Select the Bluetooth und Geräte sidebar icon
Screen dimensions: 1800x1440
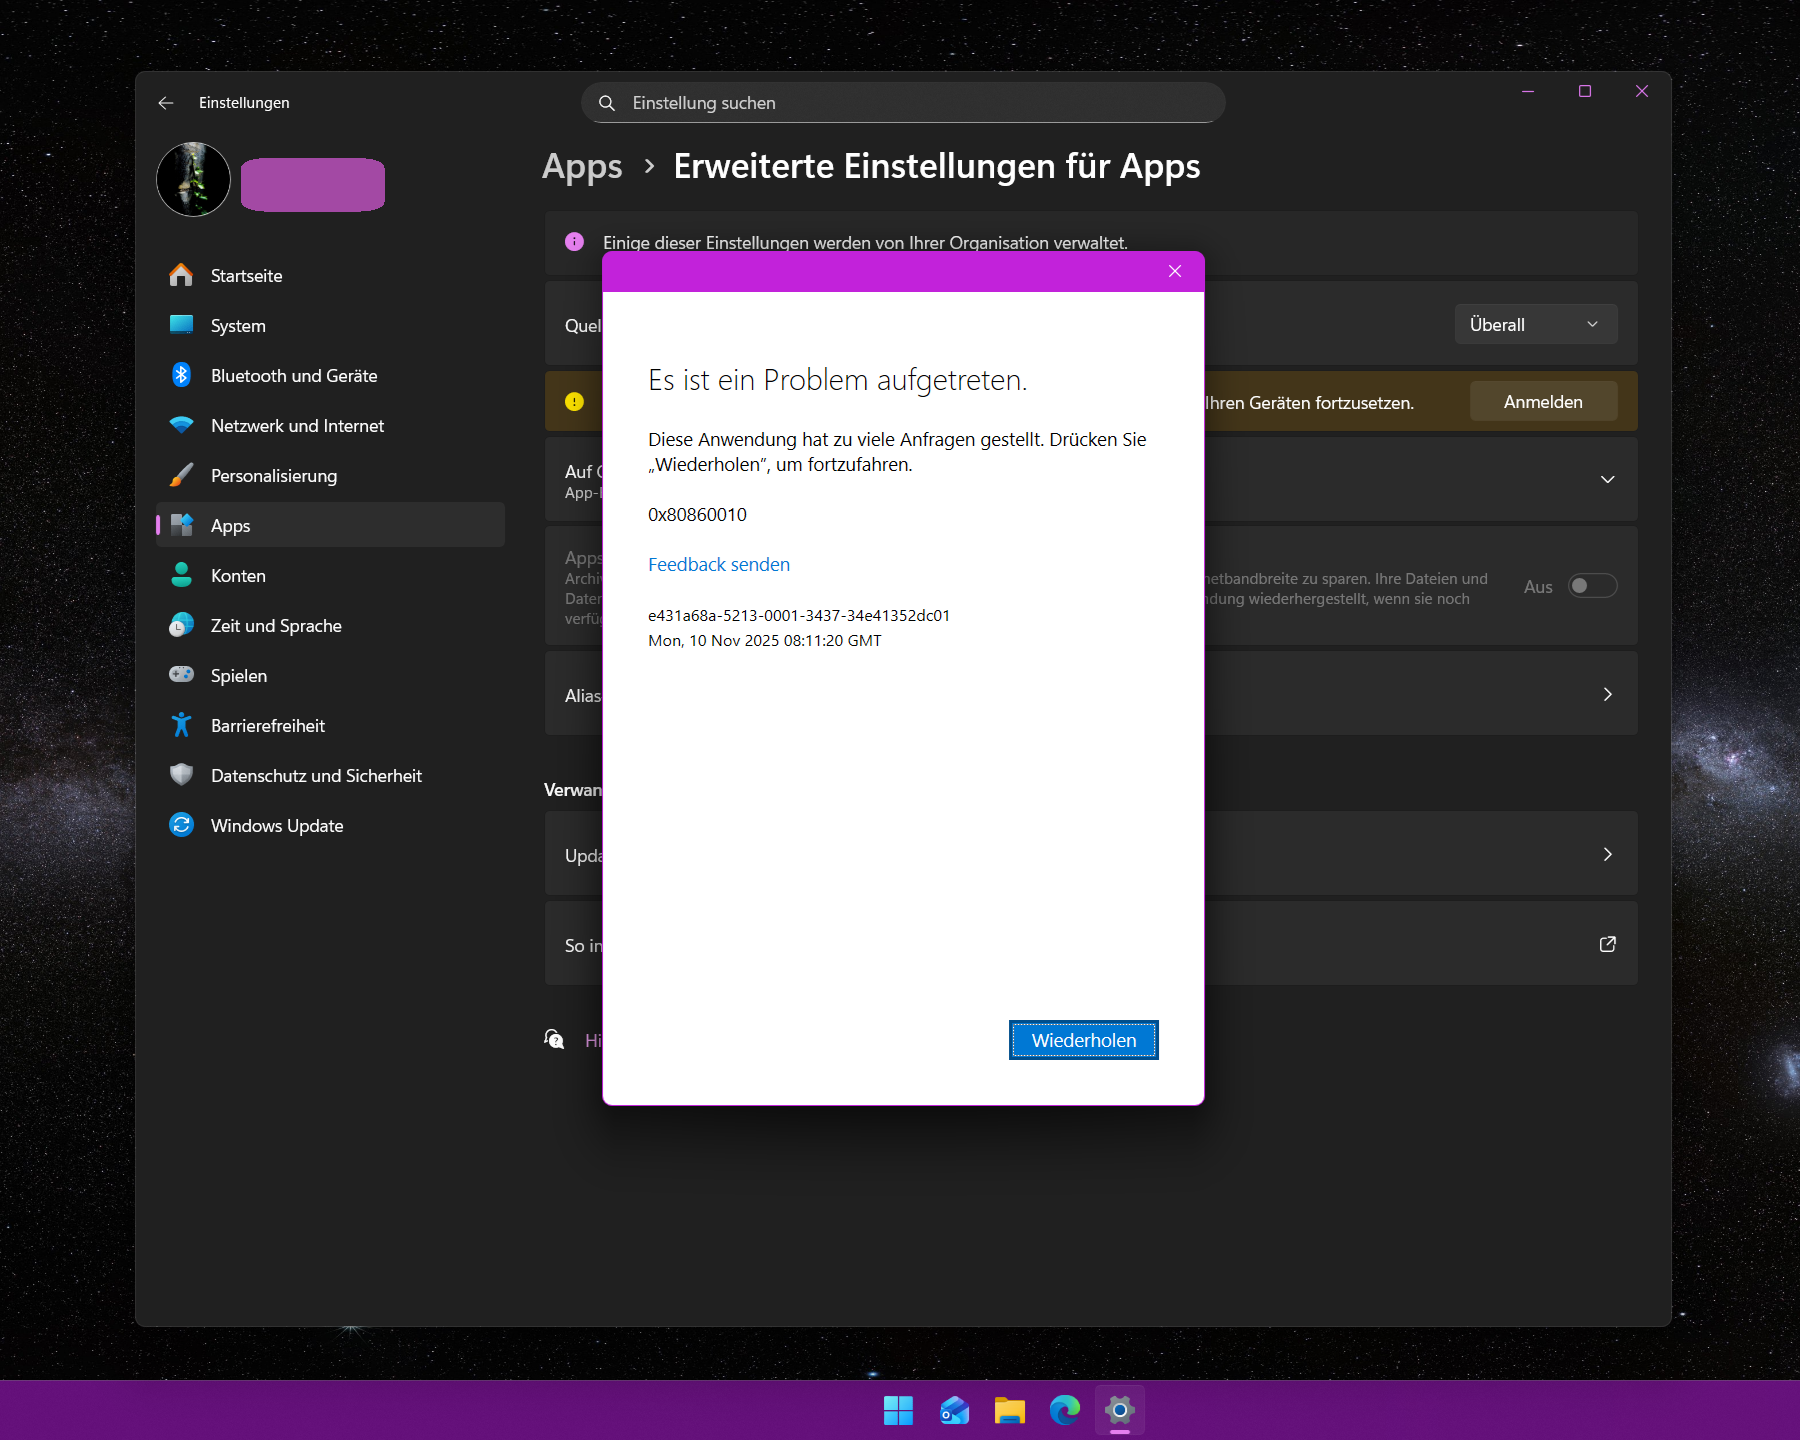(x=181, y=375)
